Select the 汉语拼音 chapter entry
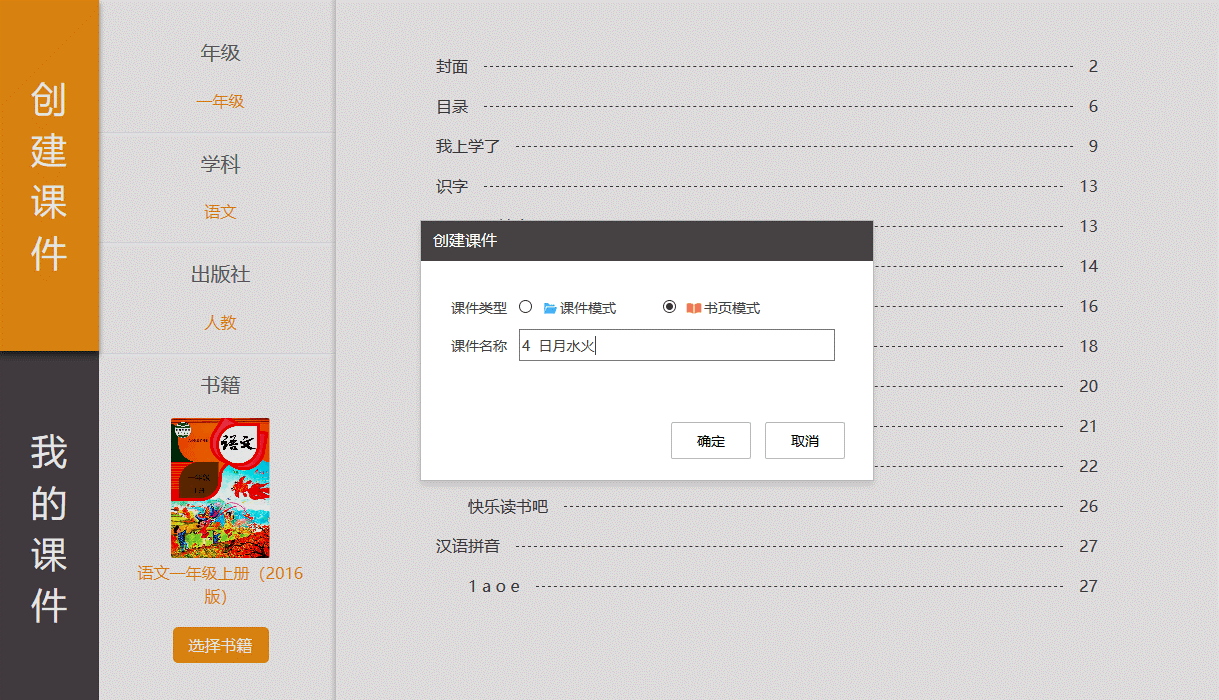Viewport: 1219px width, 700px height. [x=467, y=547]
